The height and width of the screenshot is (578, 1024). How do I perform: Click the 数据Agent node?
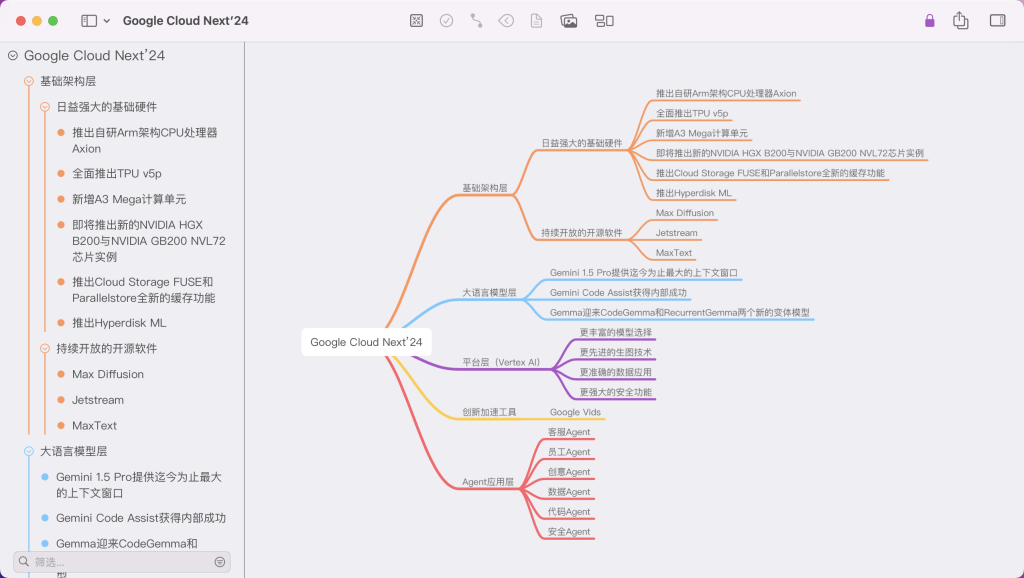(x=569, y=492)
